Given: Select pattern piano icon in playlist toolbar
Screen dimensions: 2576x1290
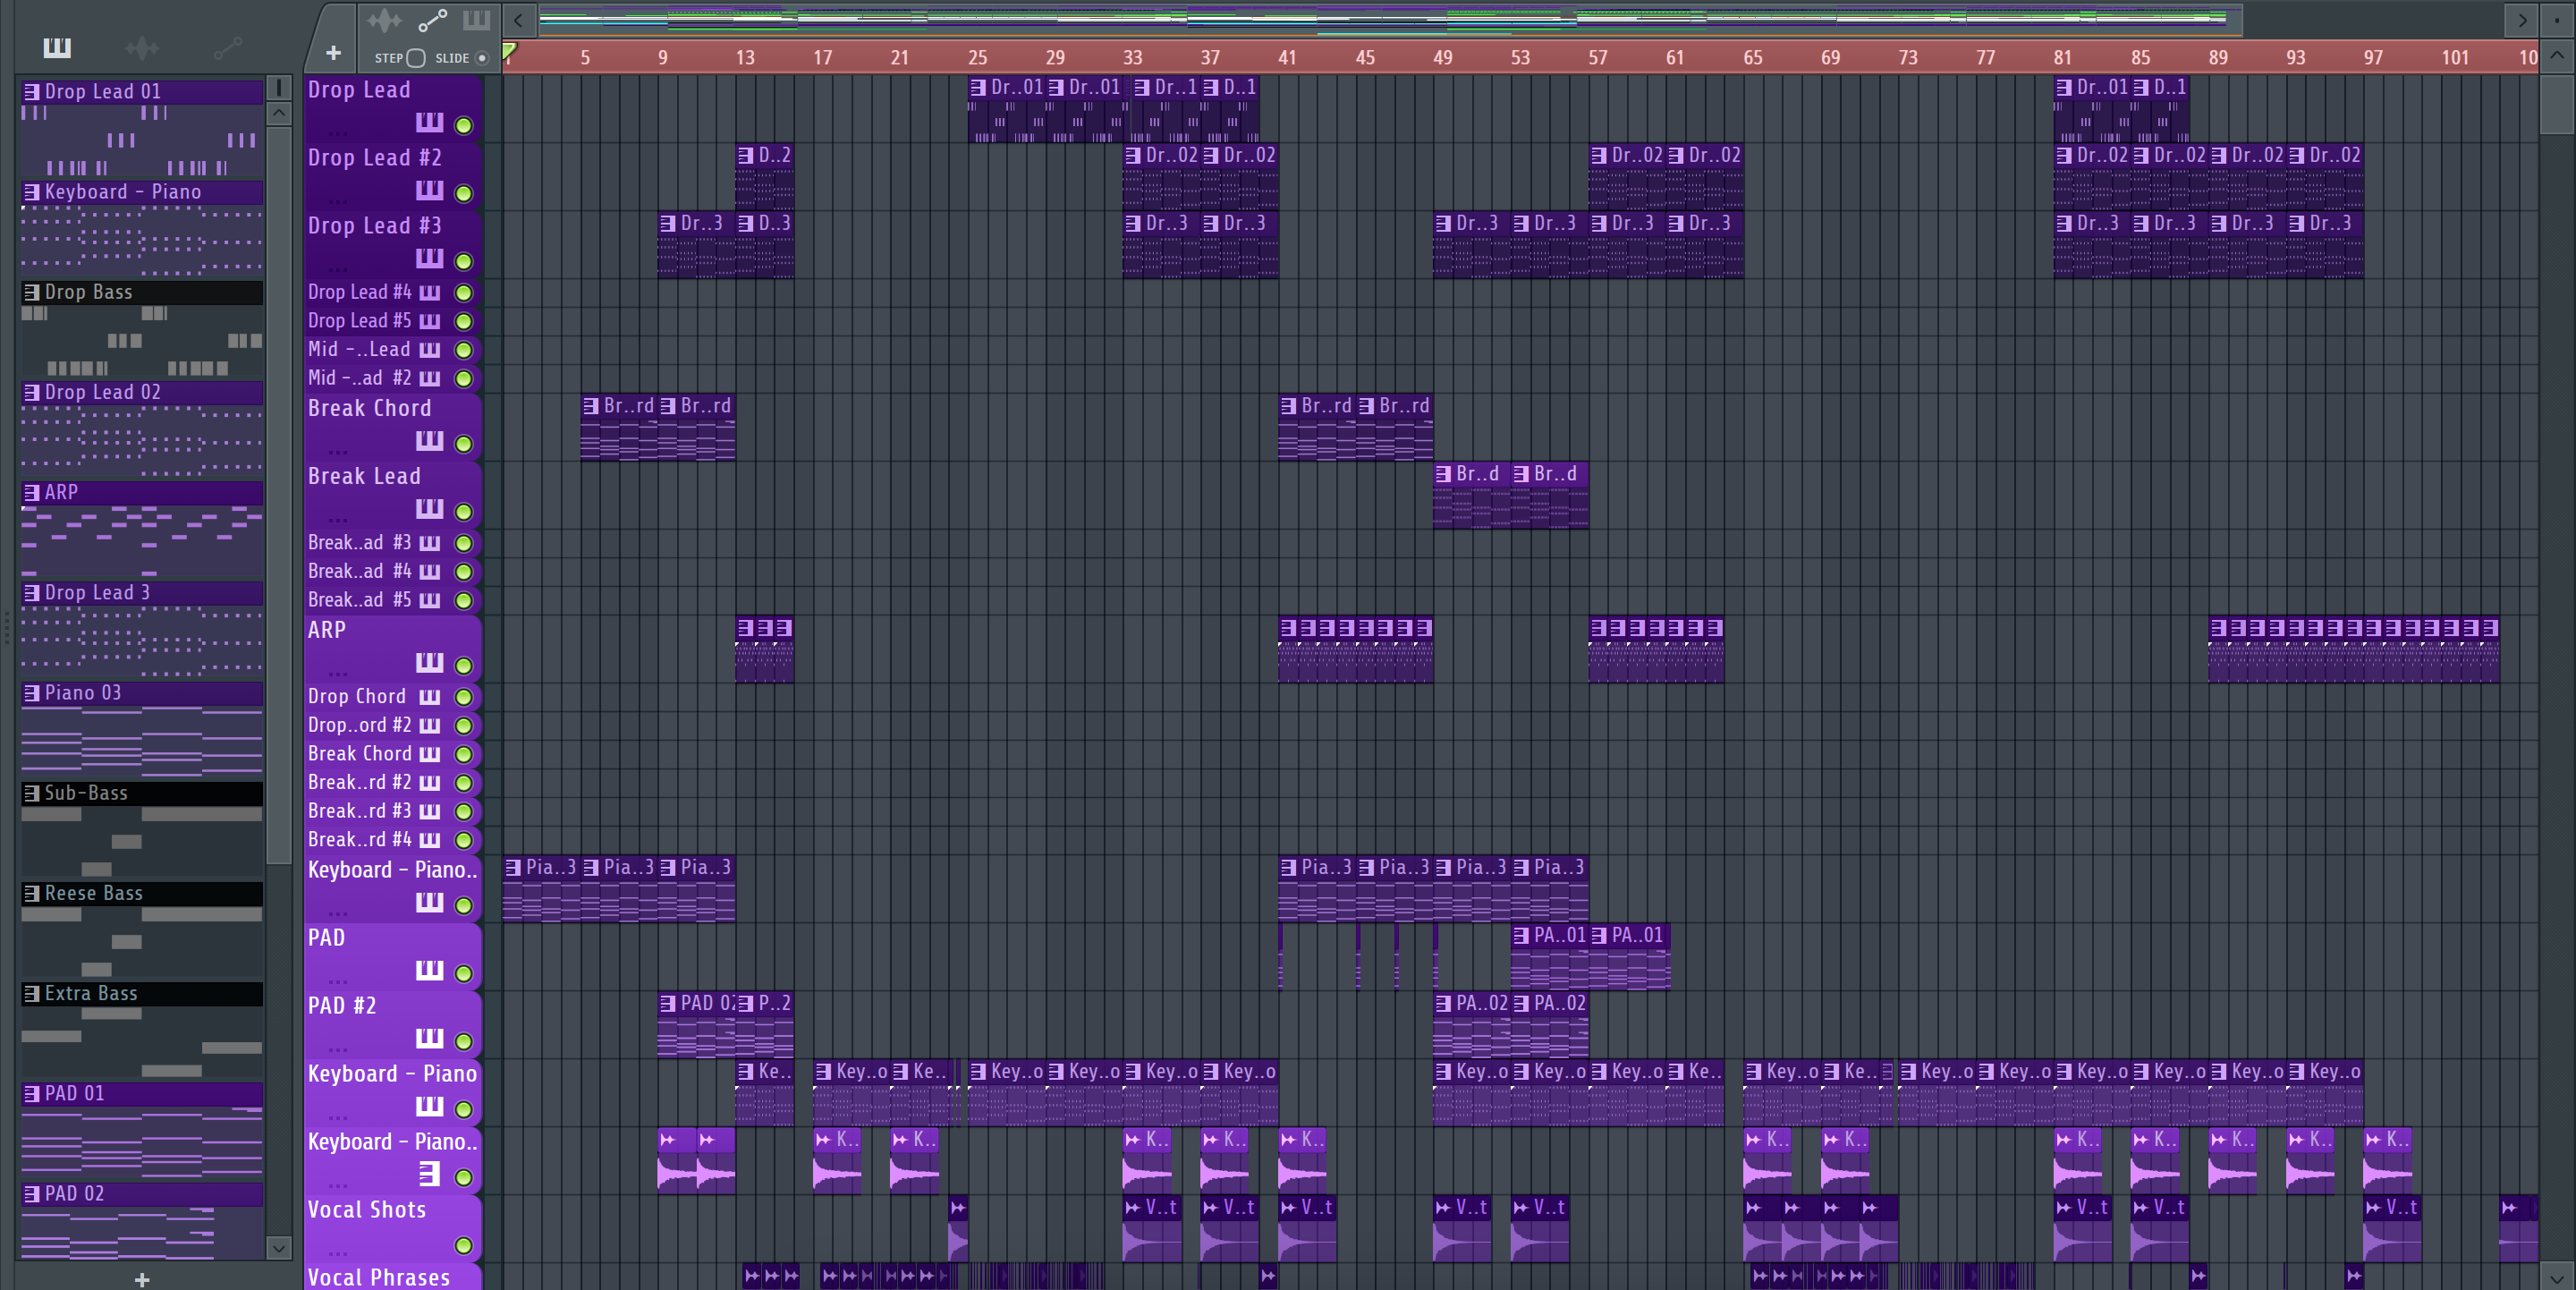Looking at the screenshot, I should pyautogui.click(x=476, y=21).
